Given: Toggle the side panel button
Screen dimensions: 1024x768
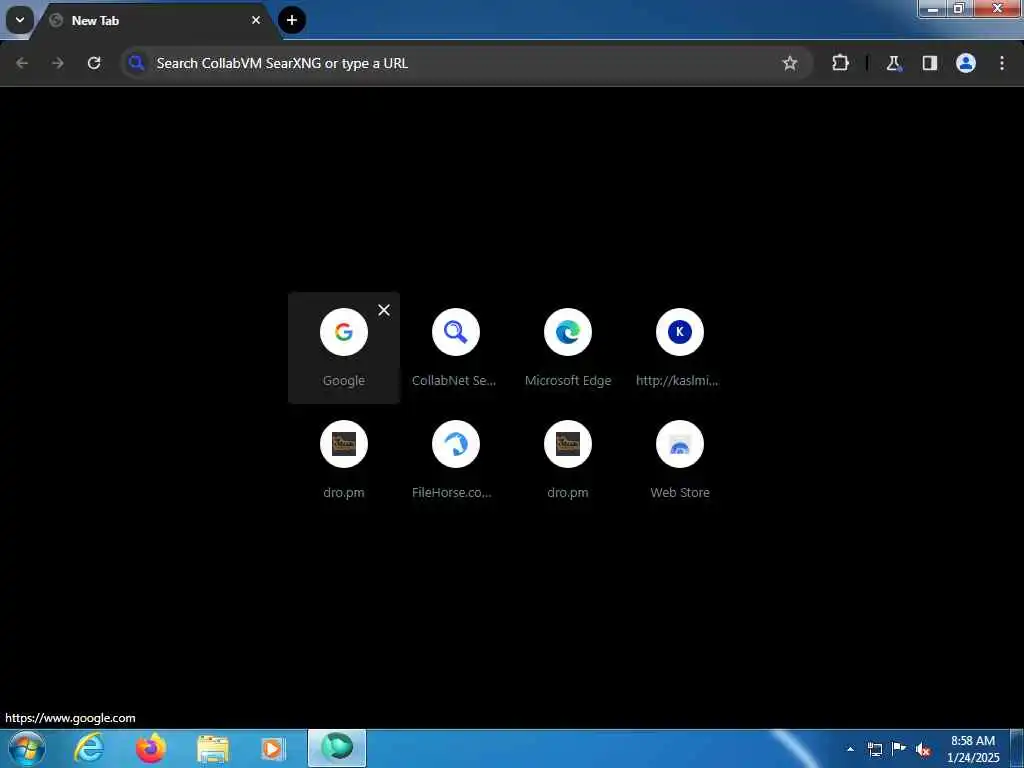Looking at the screenshot, I should [x=929, y=63].
